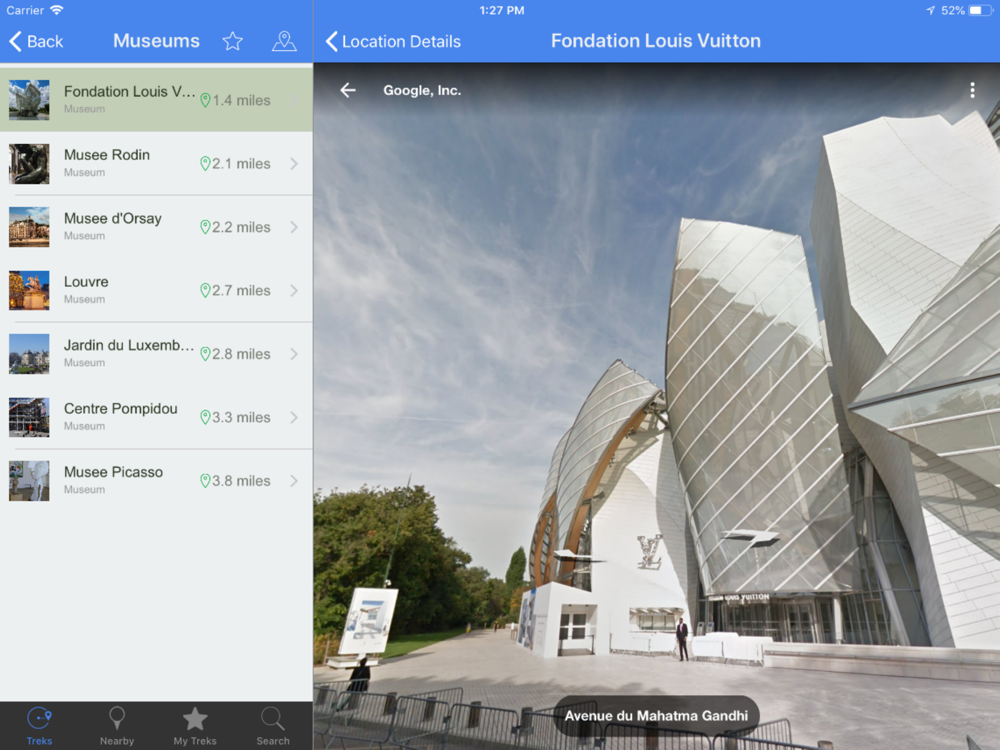Tap the Centre Pompidou thumbnail
Viewport: 1000px width, 750px height.
[29, 417]
